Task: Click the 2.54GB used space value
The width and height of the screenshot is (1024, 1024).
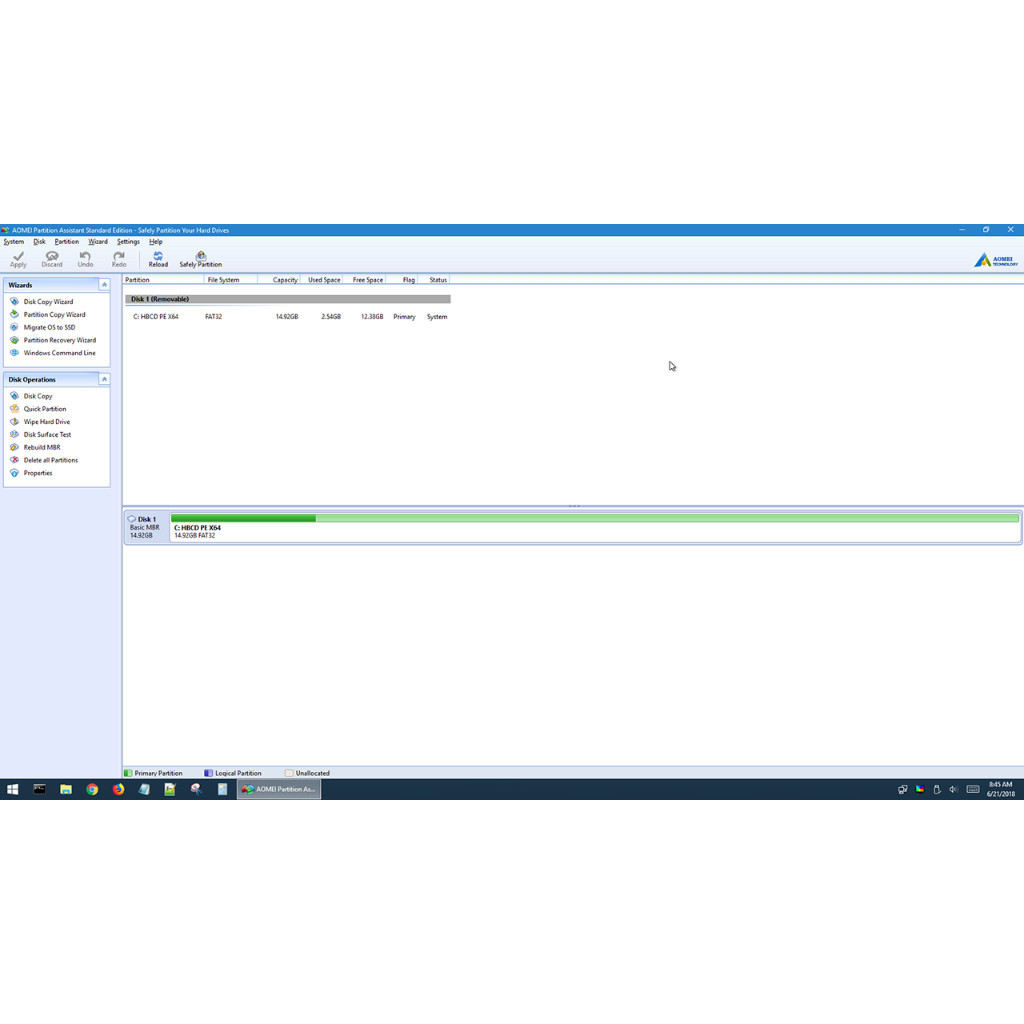Action: coord(331,317)
